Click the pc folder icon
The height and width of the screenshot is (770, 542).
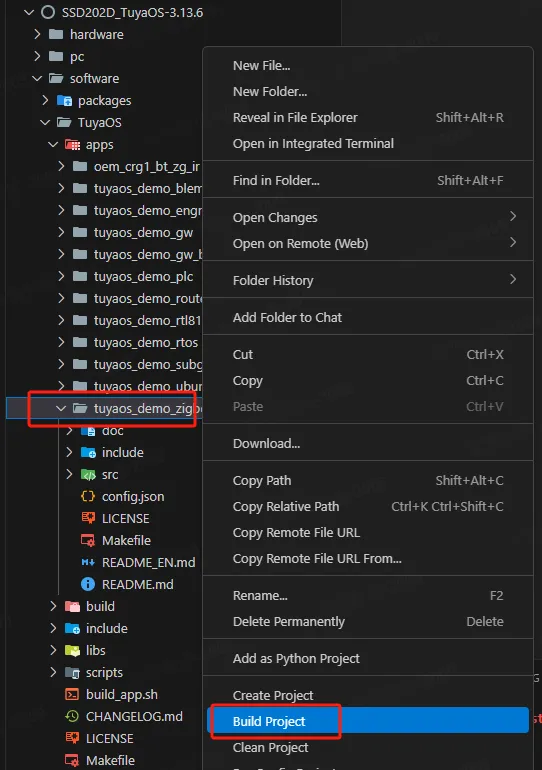click(56, 56)
